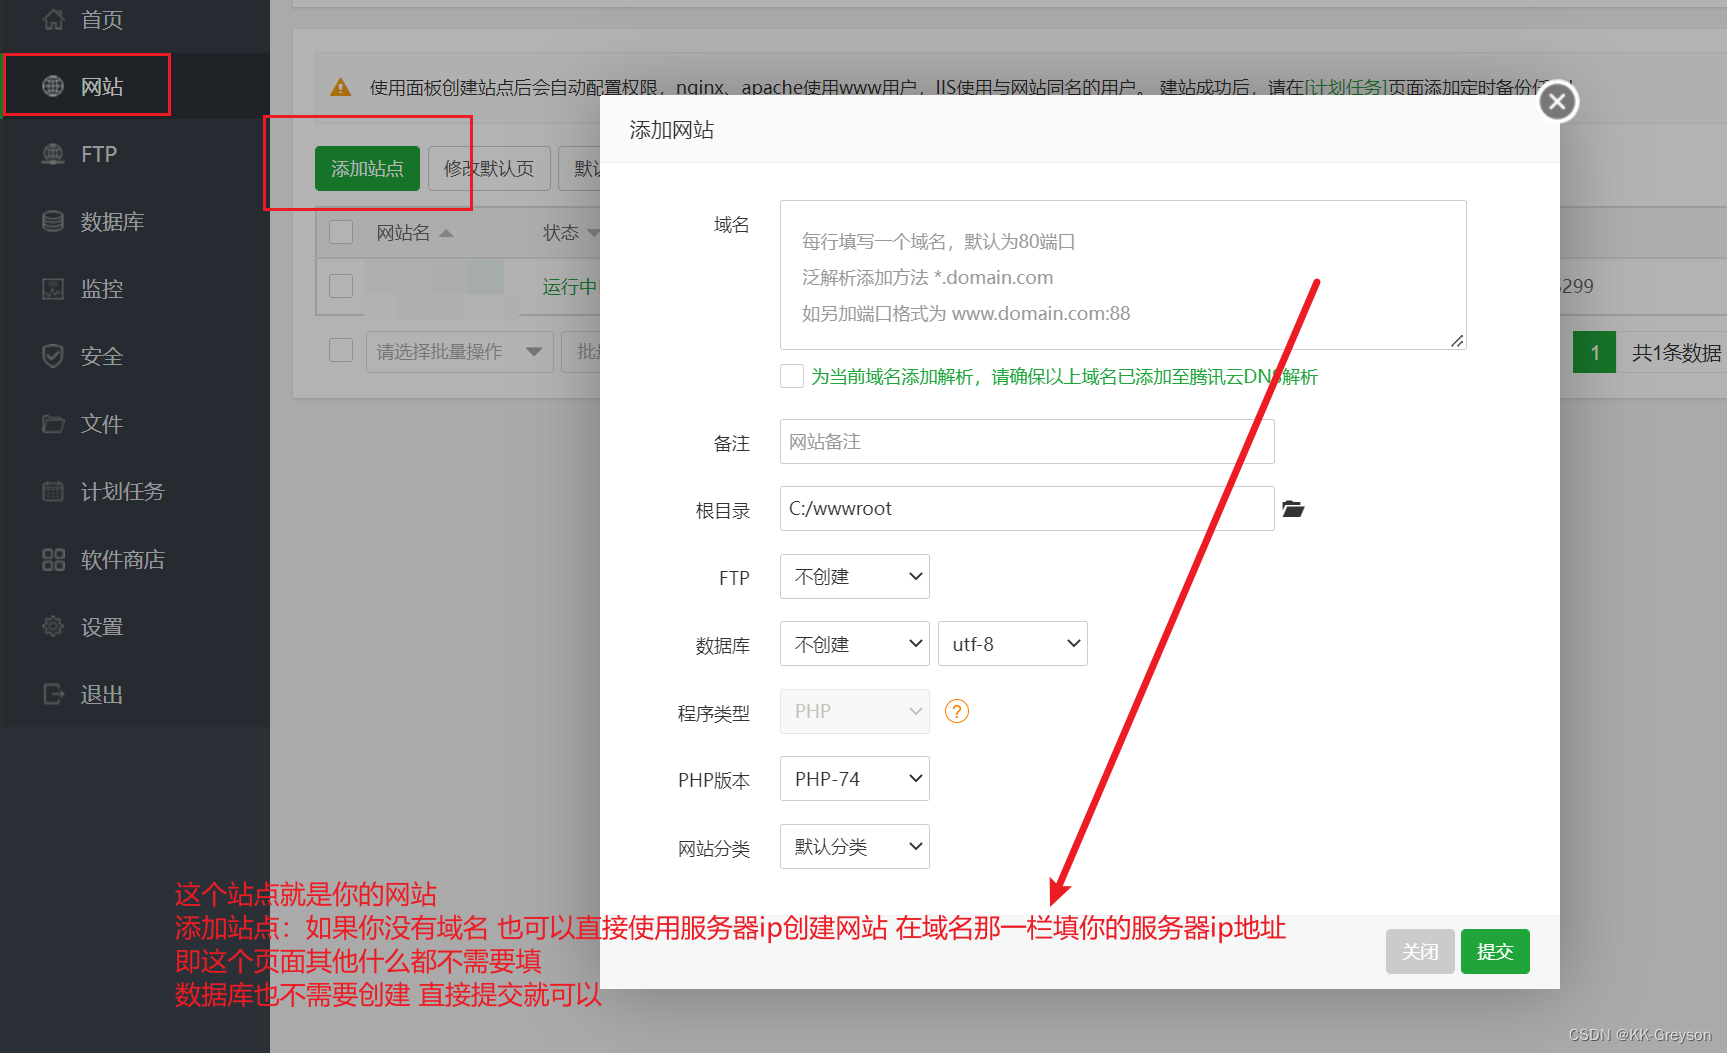This screenshot has width=1727, height=1053.
Task: Open the PHP-74 version dropdown
Action: click(855, 779)
